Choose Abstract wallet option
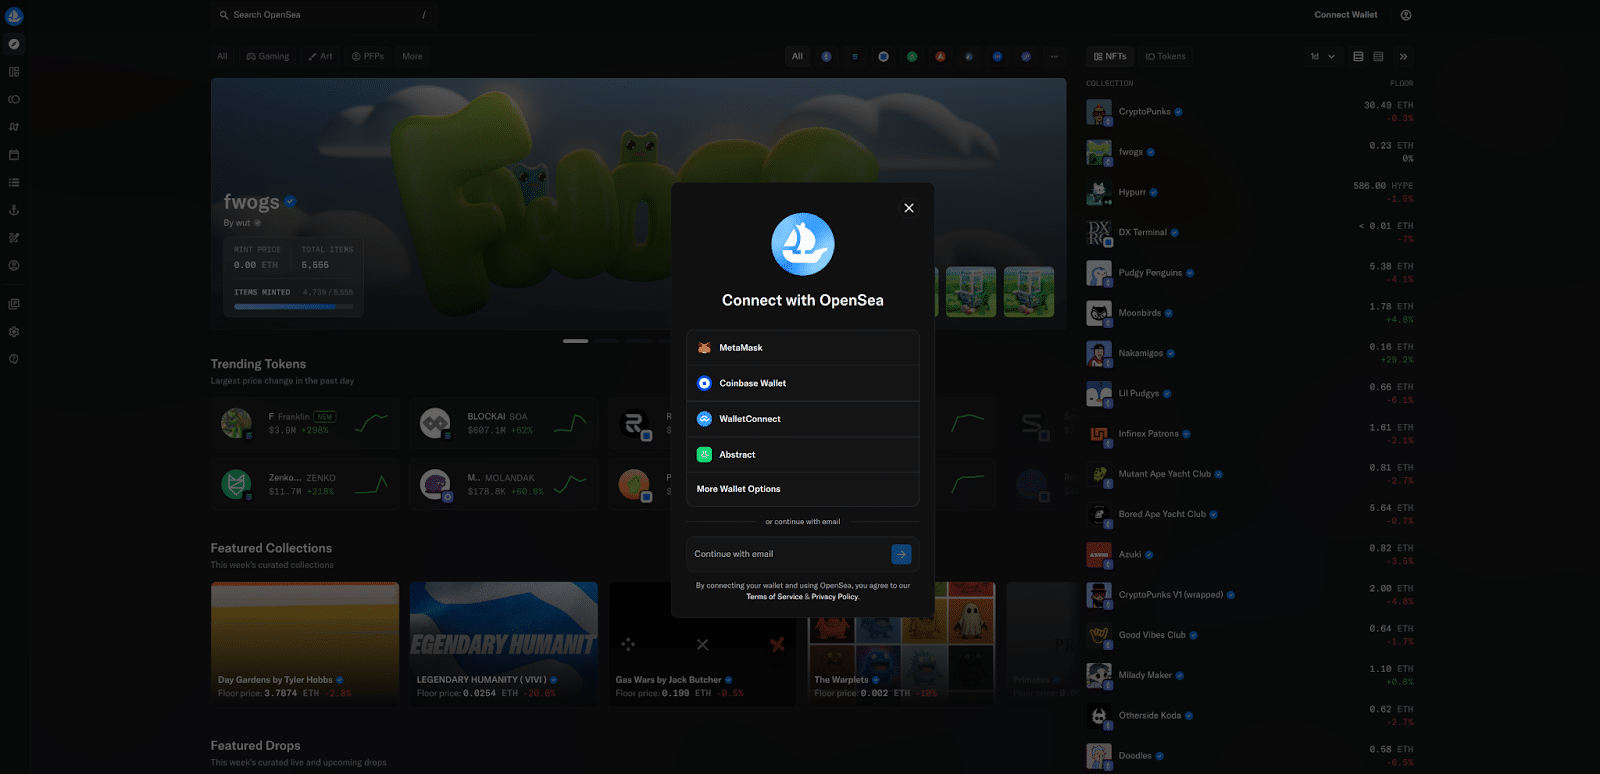 (x=802, y=454)
